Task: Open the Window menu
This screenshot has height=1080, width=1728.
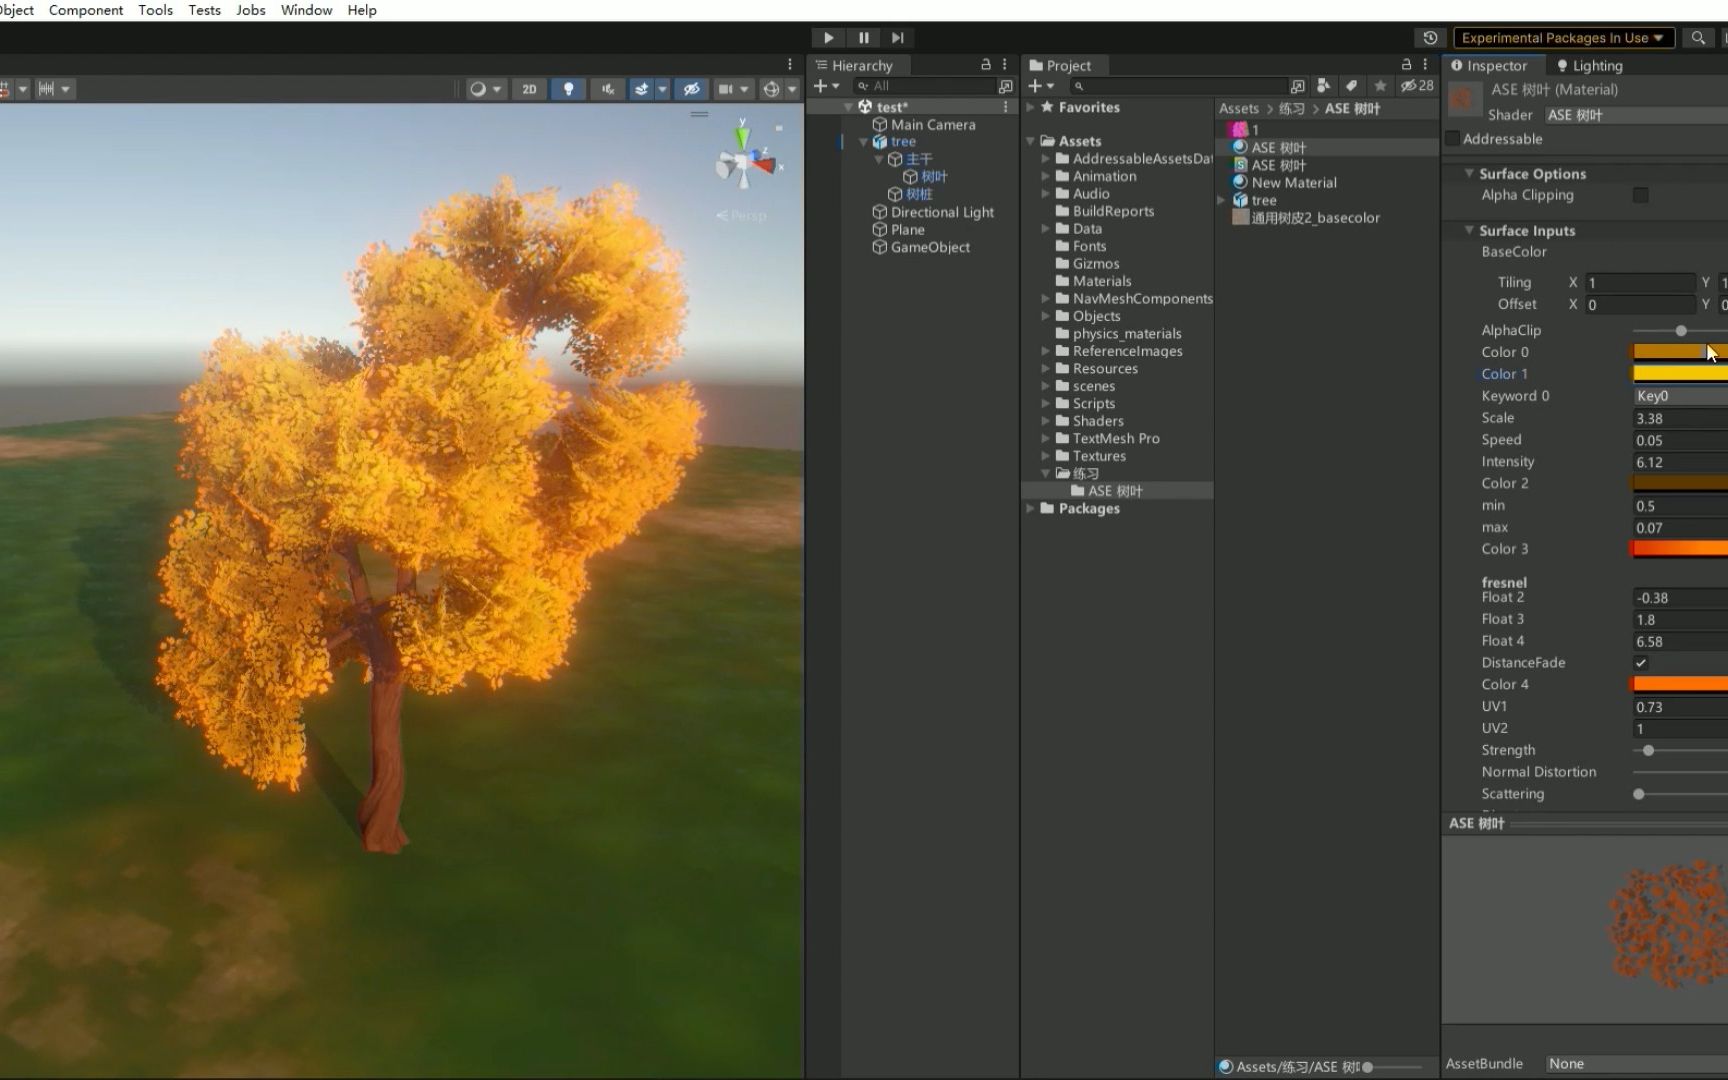Action: [x=306, y=10]
